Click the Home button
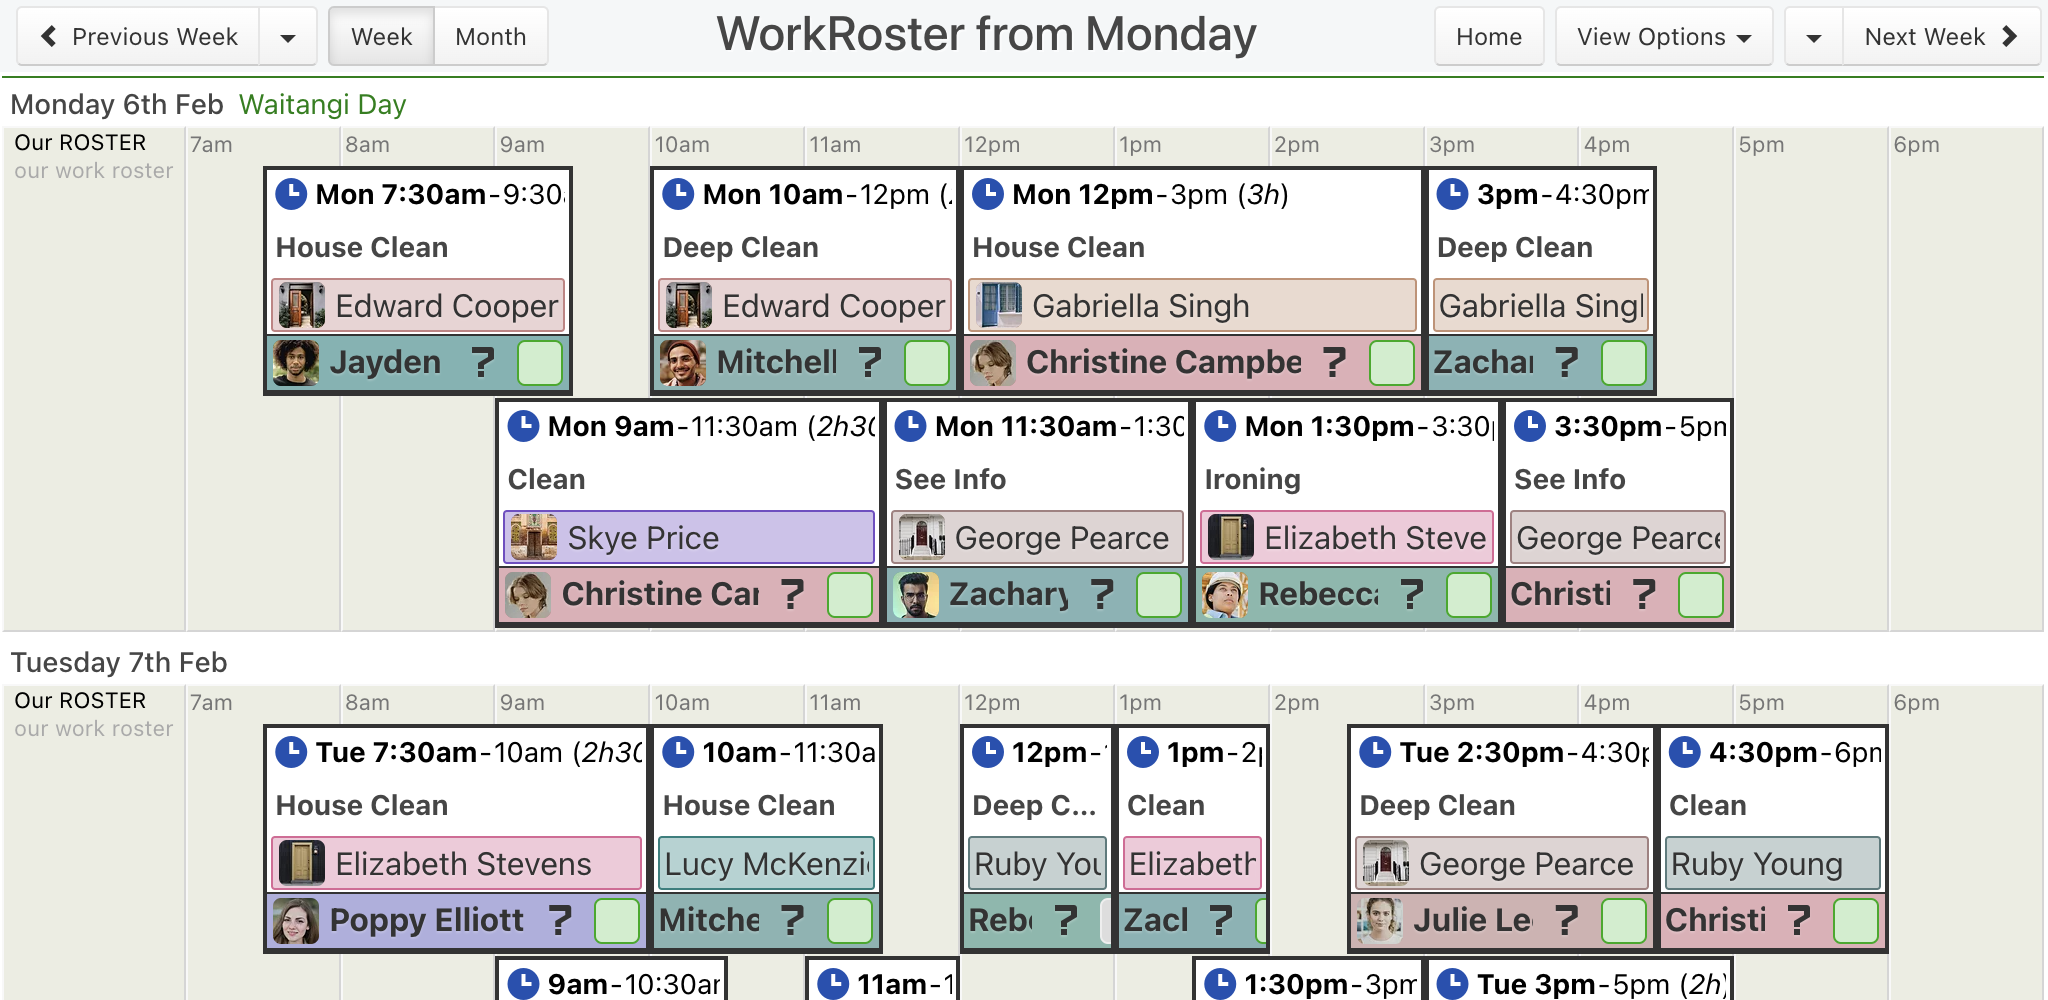 pyautogui.click(x=1489, y=37)
